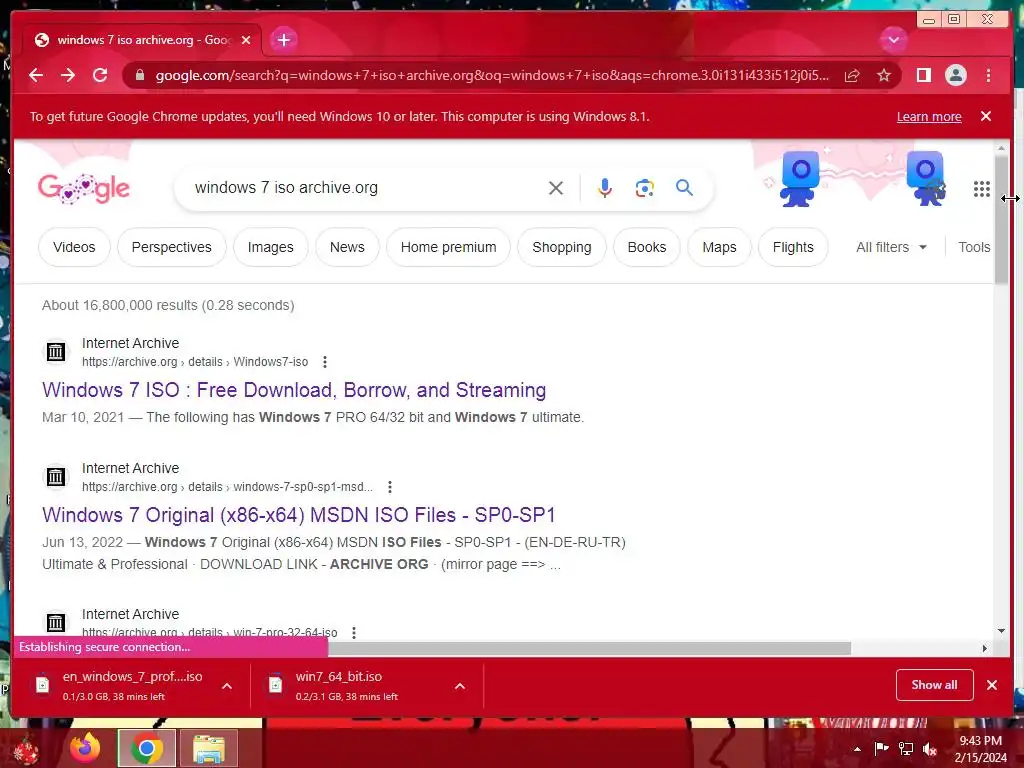1024x768 pixels.
Task: Open the network tray icon
Action: (x=906, y=749)
